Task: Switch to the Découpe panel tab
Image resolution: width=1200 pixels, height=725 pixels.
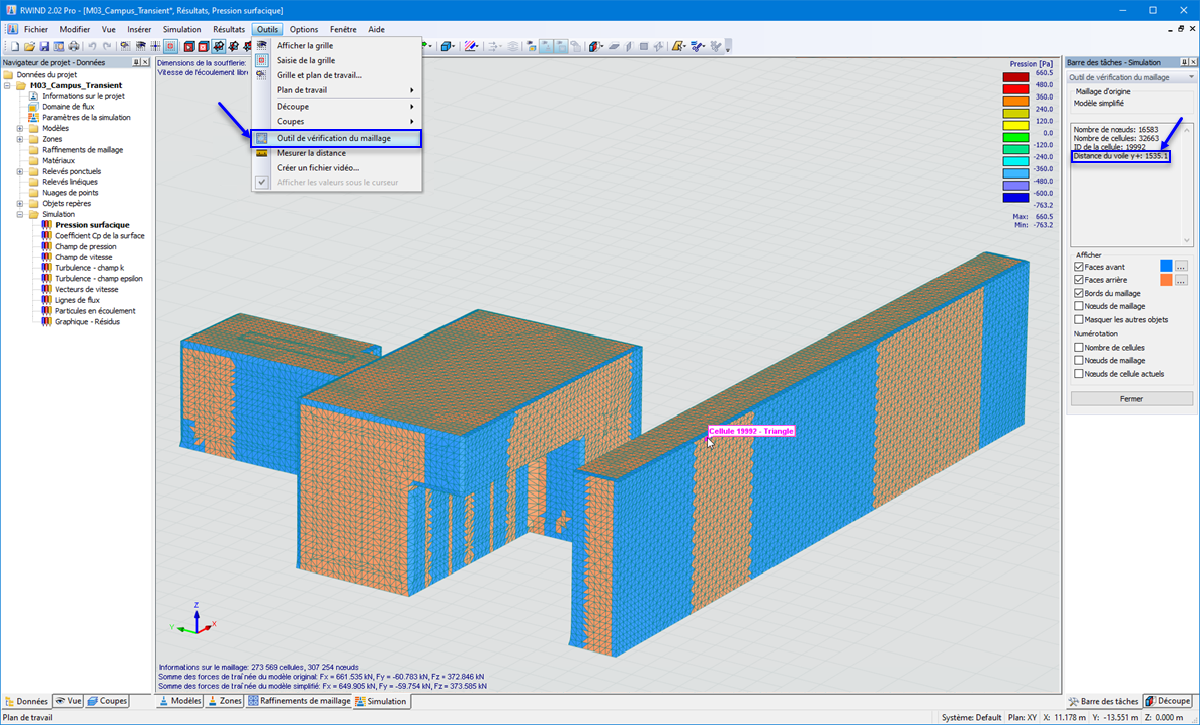Action: point(1169,702)
